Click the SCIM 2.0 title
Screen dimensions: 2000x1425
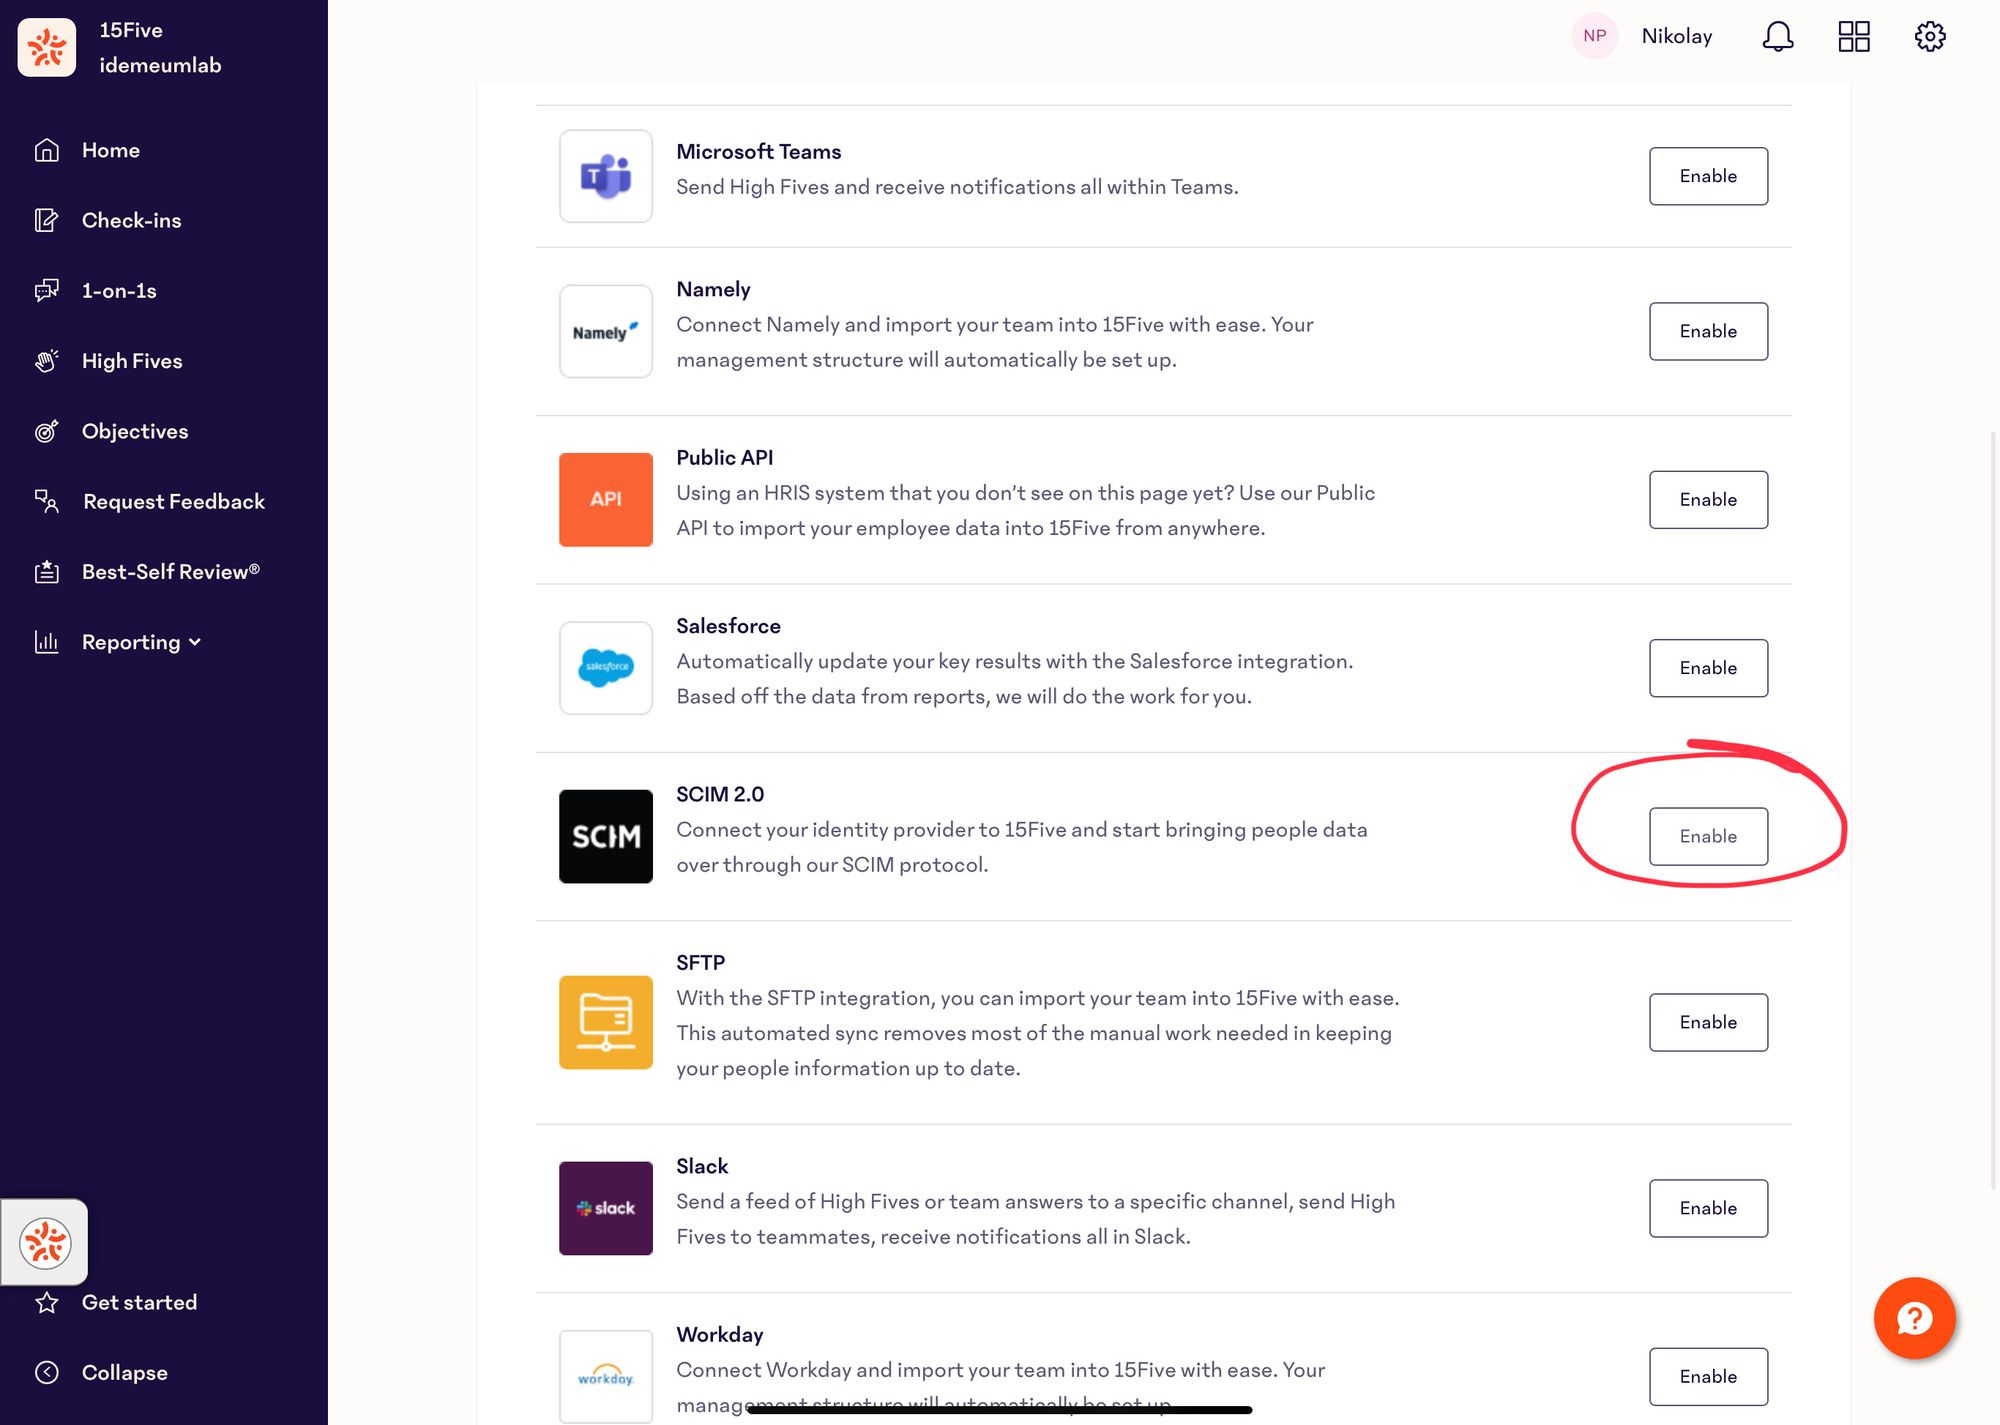tap(720, 794)
